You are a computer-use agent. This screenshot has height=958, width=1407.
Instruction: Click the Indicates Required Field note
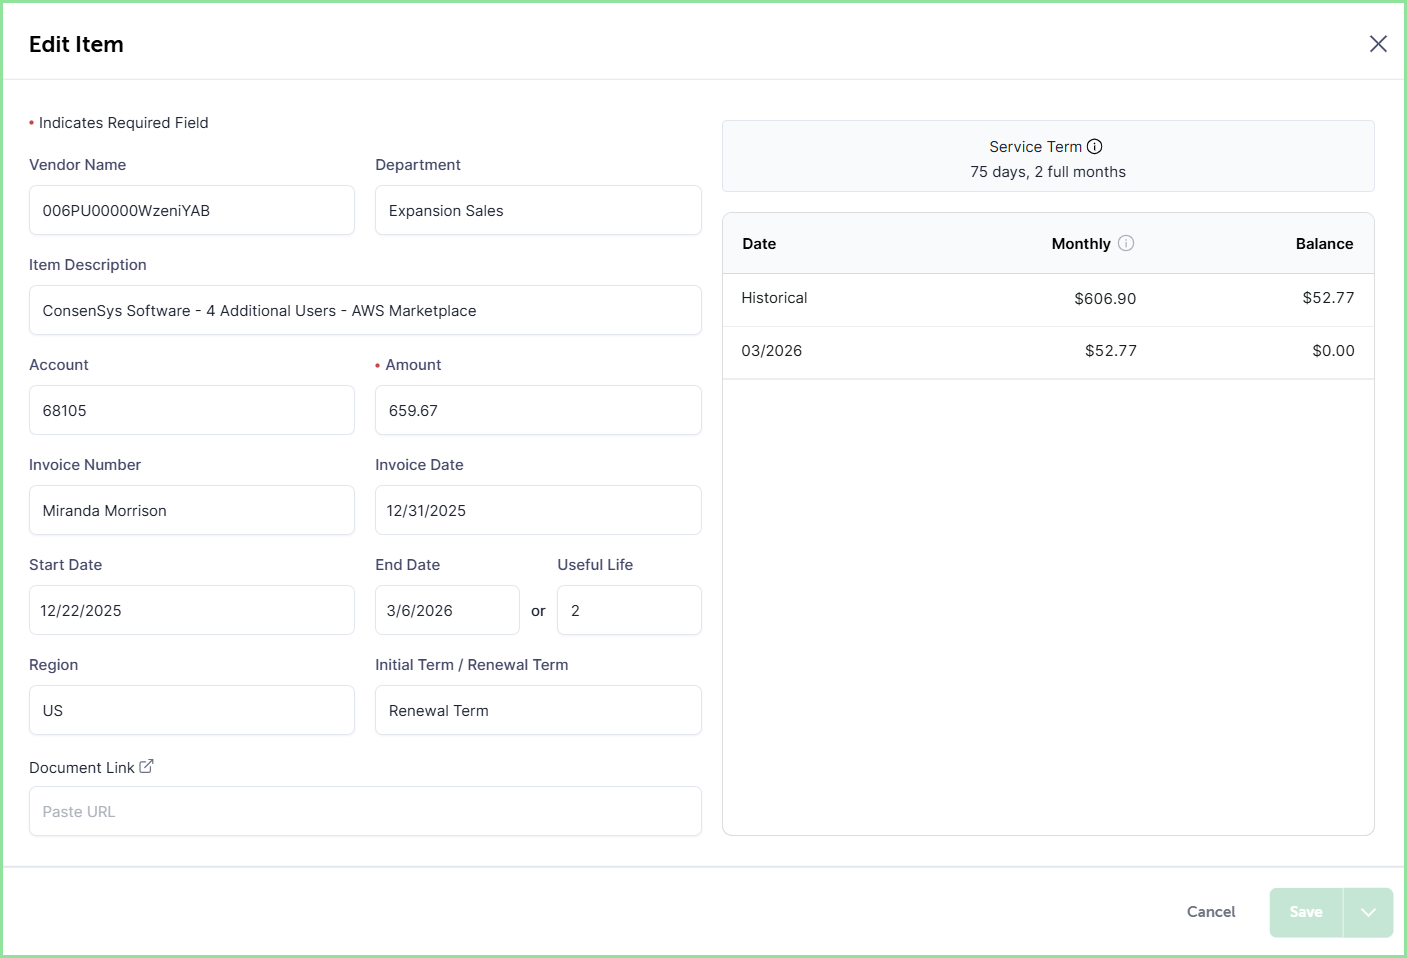(123, 123)
